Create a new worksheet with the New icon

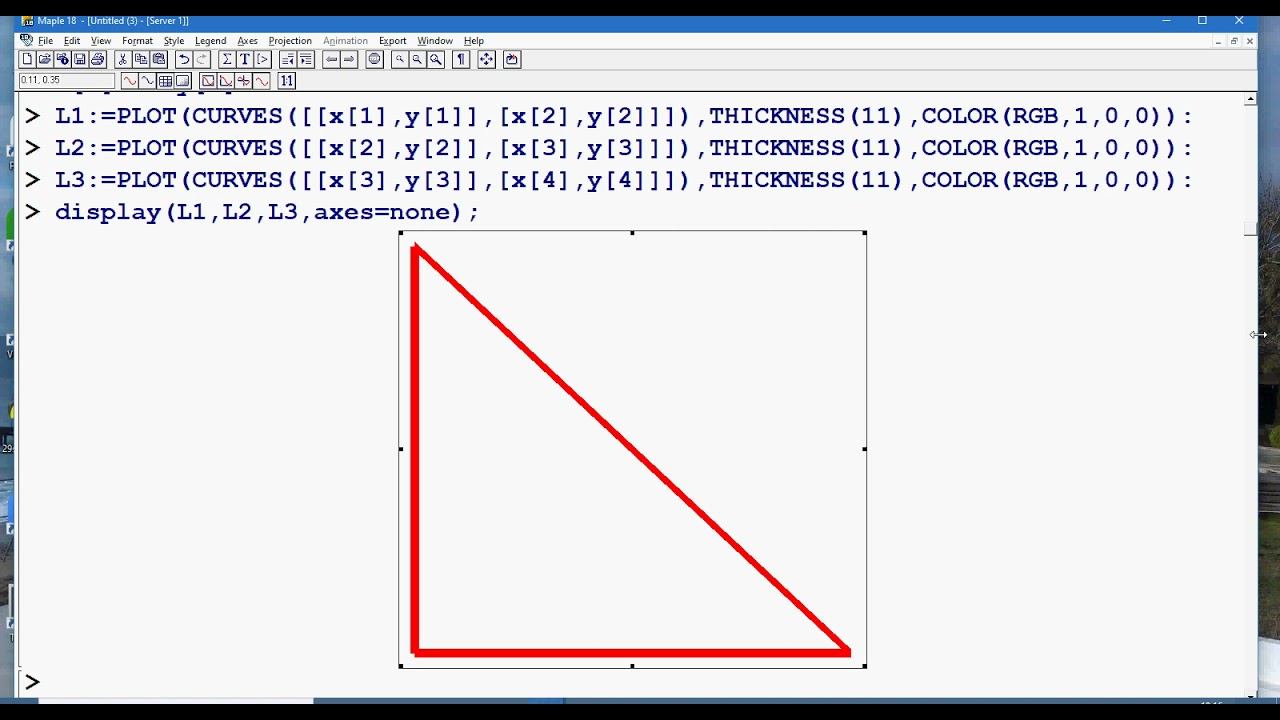click(x=27, y=59)
